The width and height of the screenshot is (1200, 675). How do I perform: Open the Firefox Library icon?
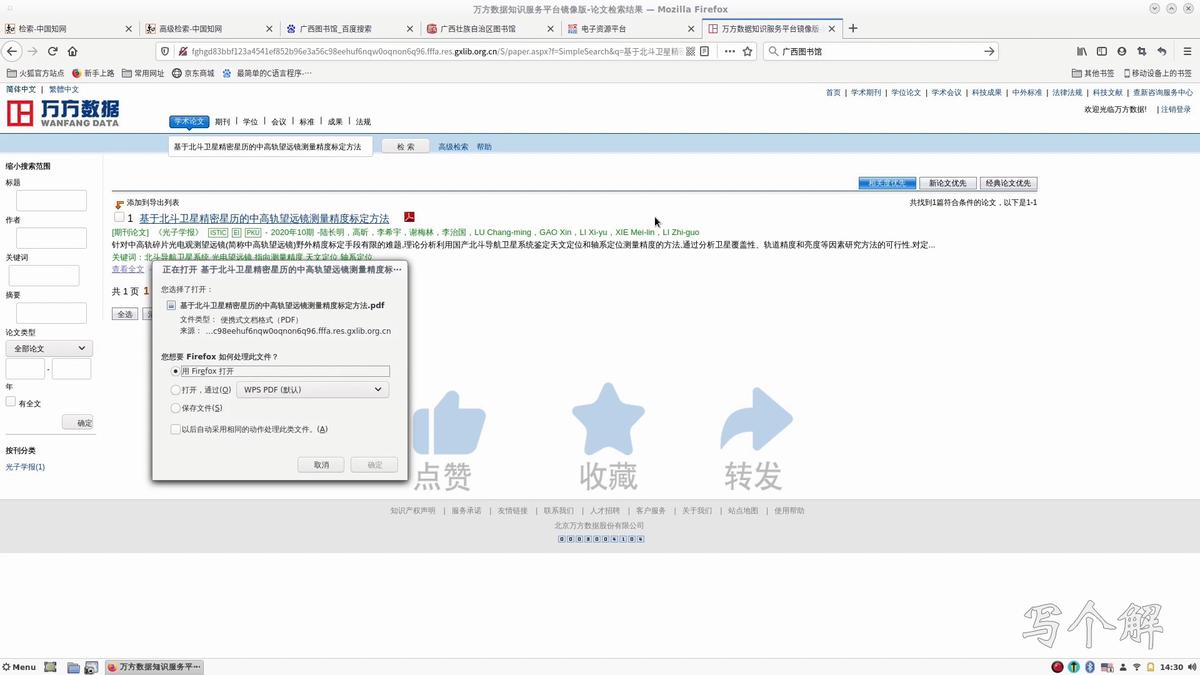1081,50
